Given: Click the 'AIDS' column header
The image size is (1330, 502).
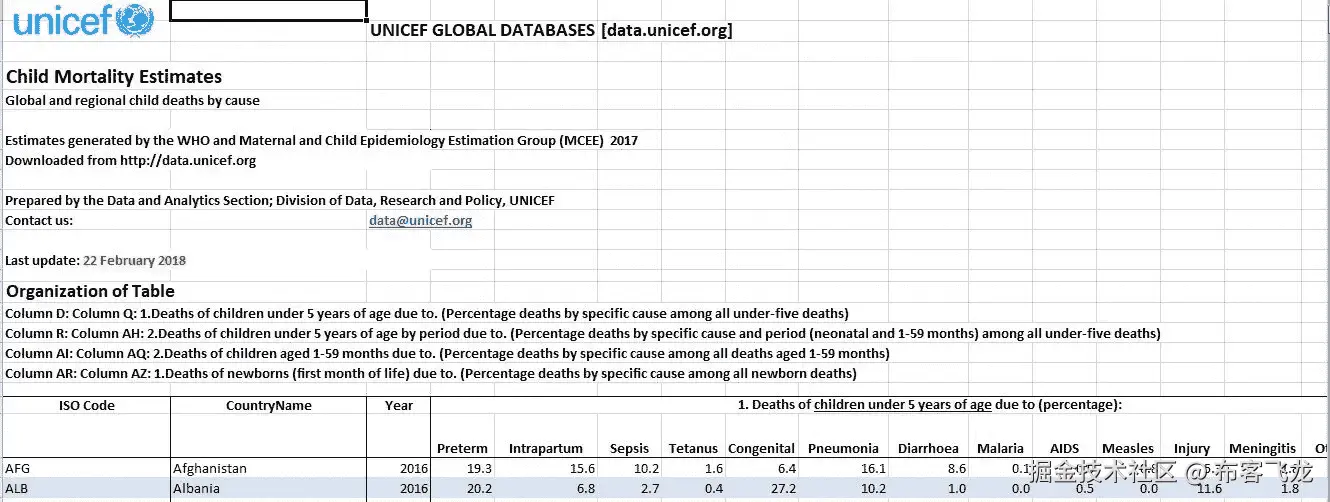Looking at the screenshot, I should tap(1064, 449).
